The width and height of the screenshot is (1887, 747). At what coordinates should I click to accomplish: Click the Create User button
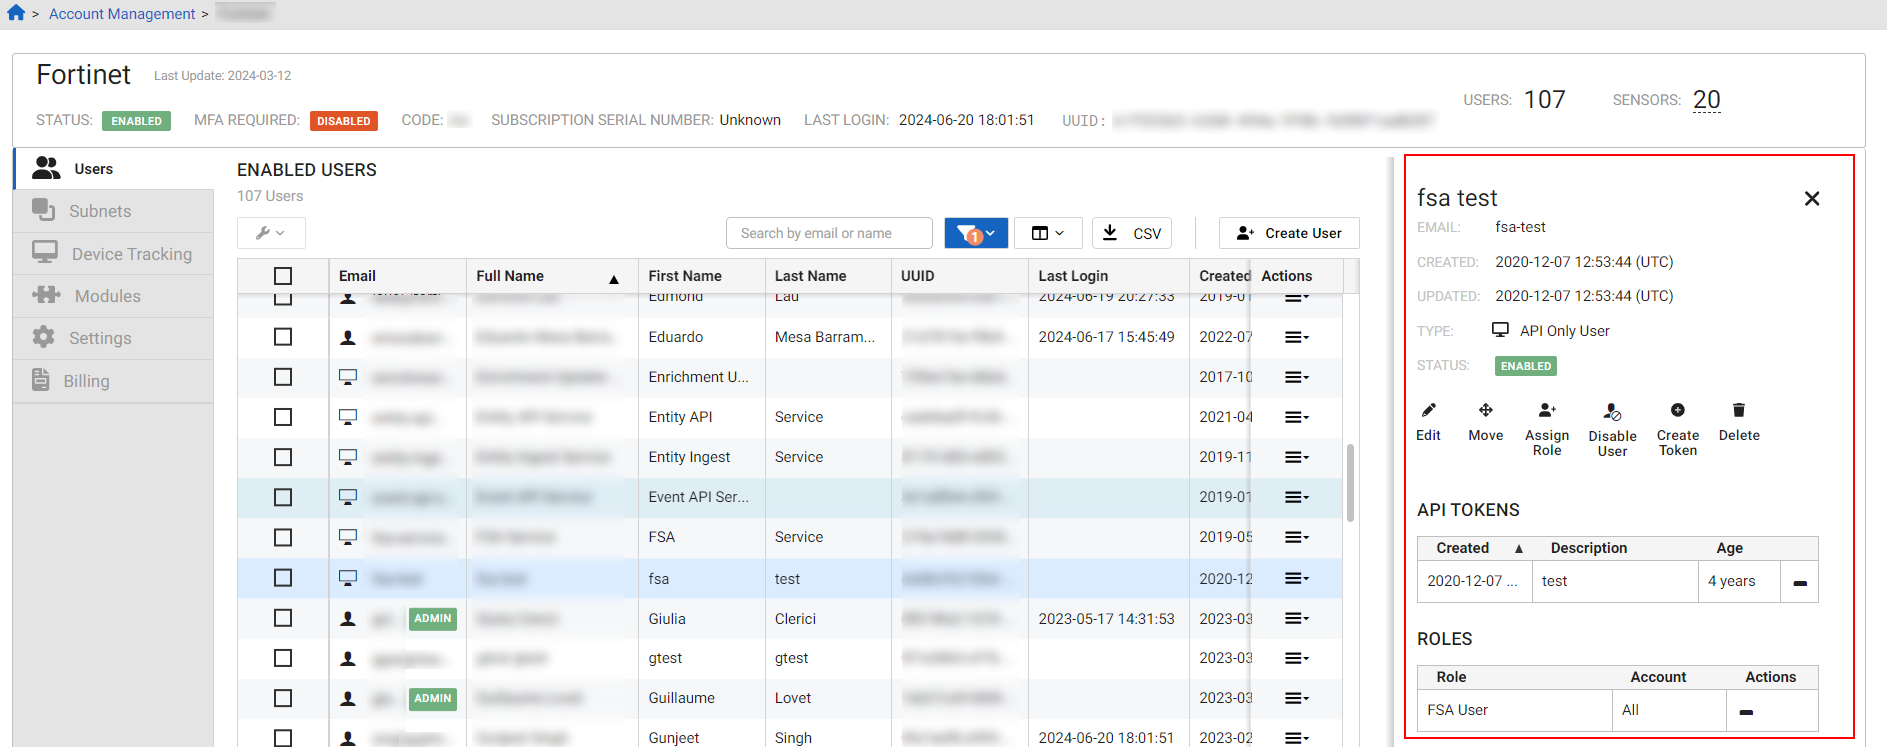click(1288, 233)
